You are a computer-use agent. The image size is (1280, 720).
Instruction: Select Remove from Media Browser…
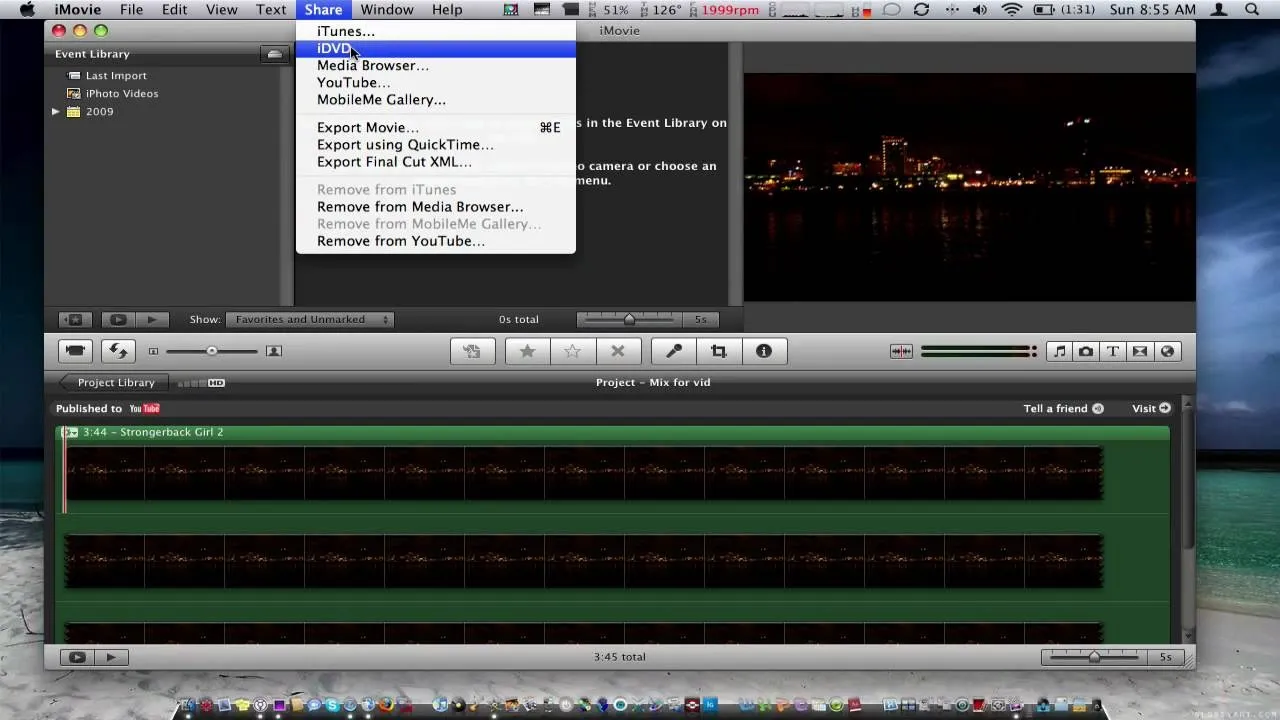pos(435,206)
